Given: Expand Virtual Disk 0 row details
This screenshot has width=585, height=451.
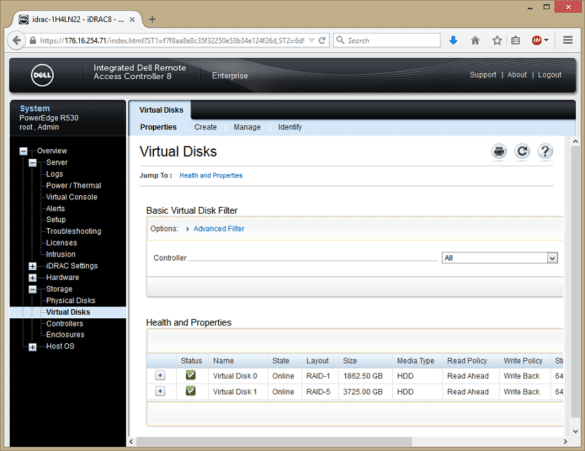Looking at the screenshot, I should tap(160, 375).
